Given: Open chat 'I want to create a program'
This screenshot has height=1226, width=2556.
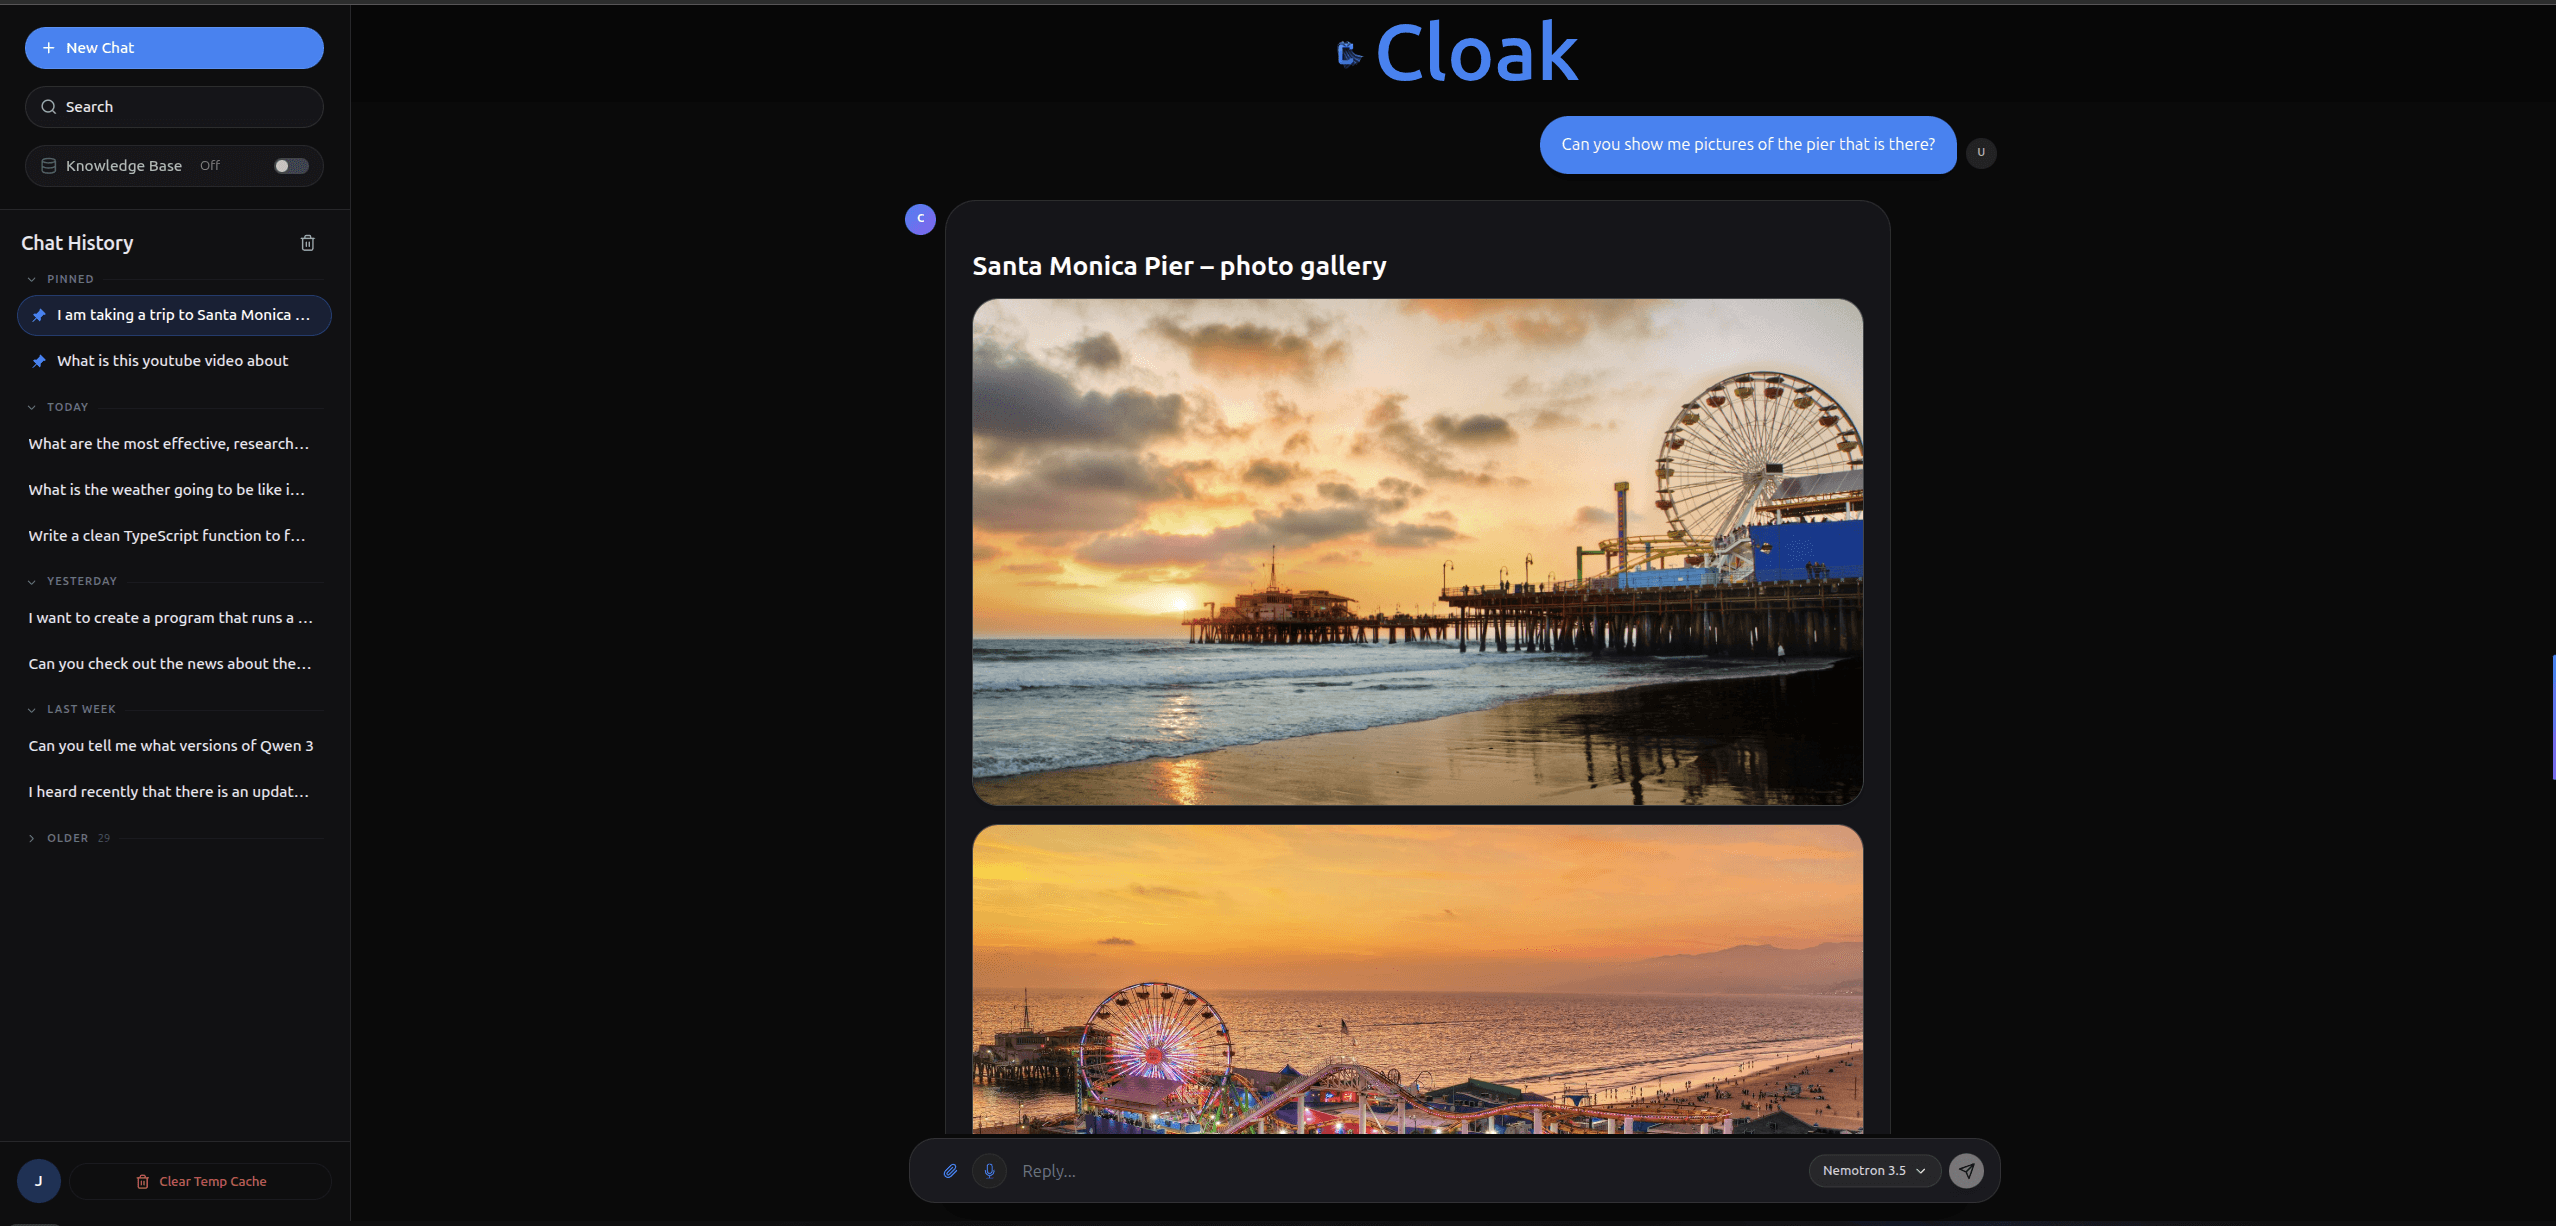Looking at the screenshot, I should point(174,618).
